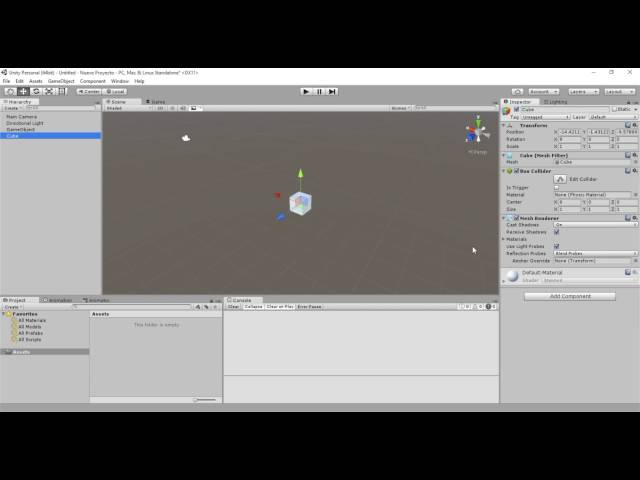Click search by type icon in Project

tap(198, 307)
